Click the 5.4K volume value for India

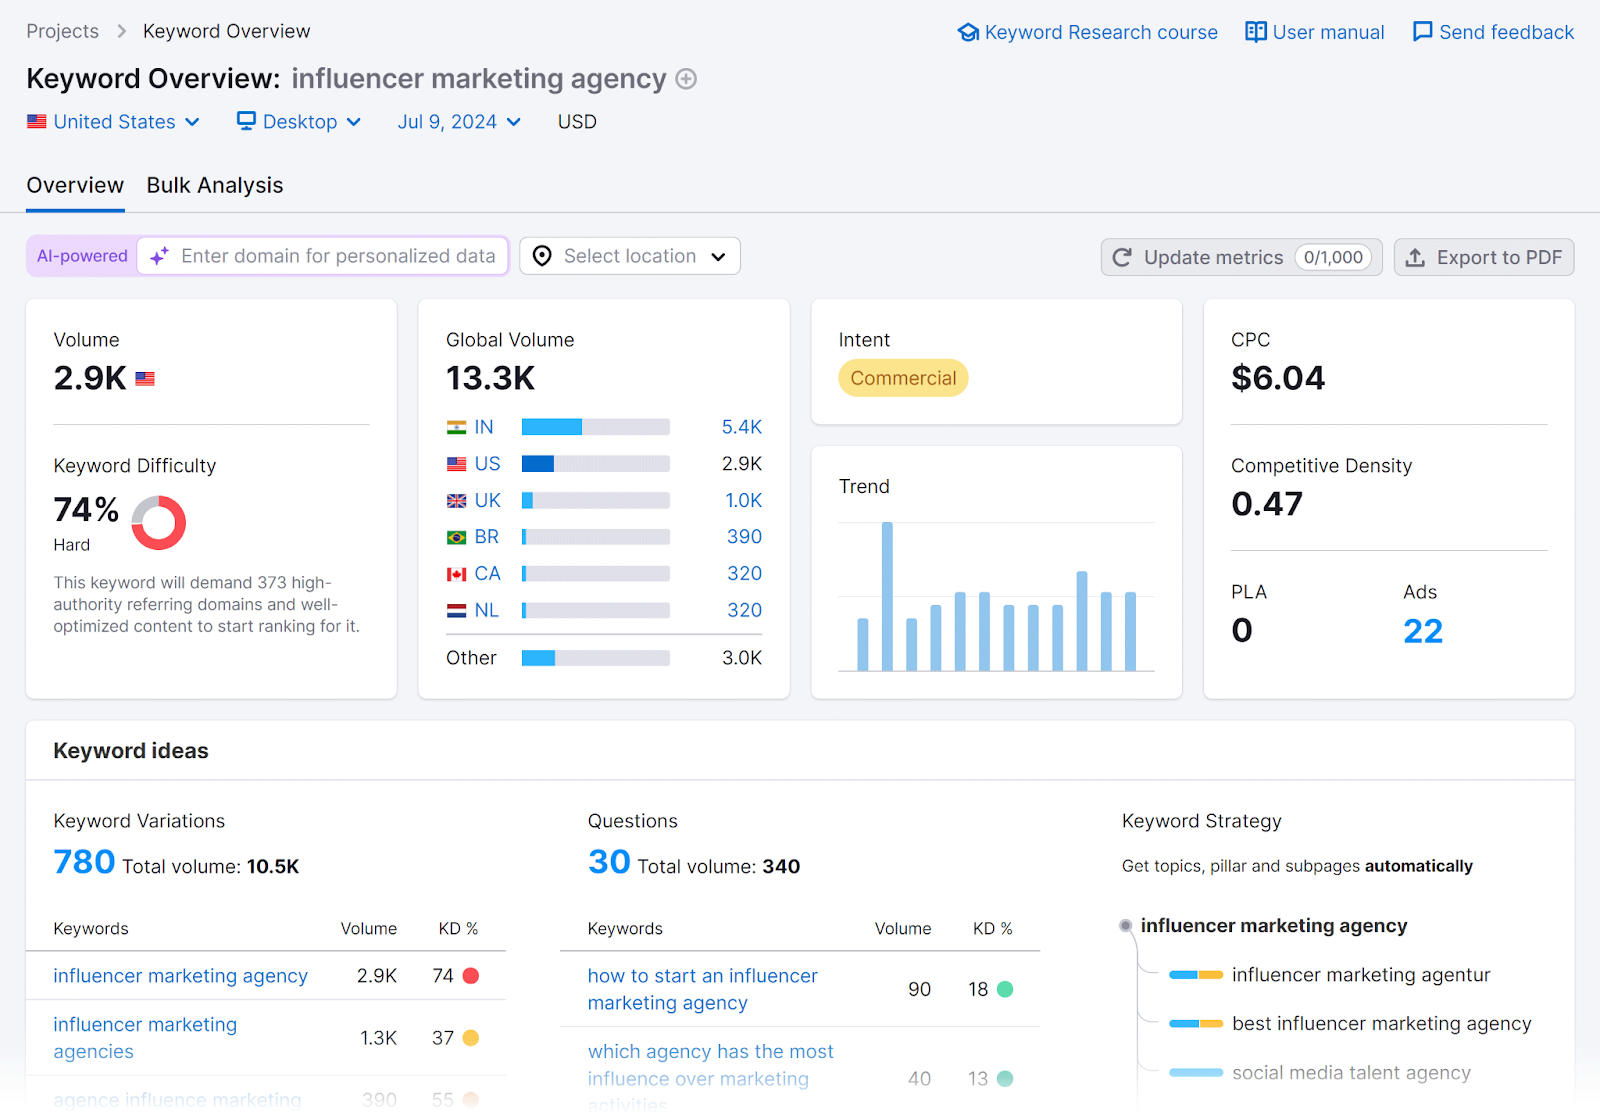[x=742, y=427]
